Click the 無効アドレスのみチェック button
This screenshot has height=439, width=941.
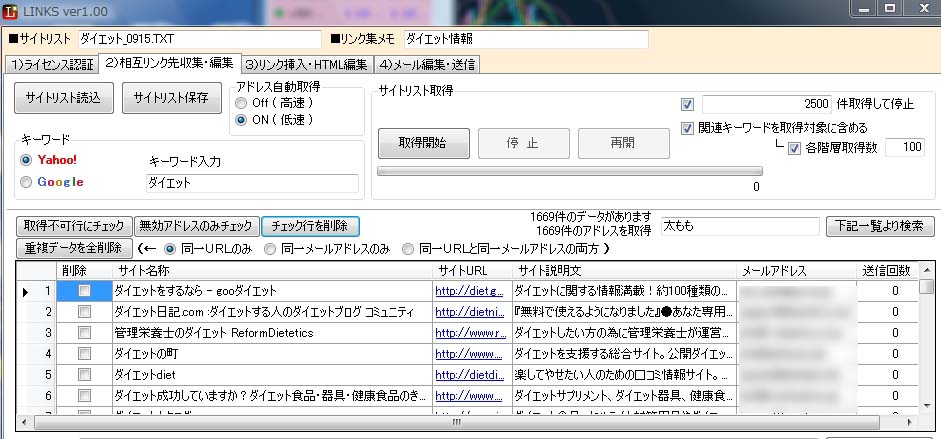tap(197, 226)
